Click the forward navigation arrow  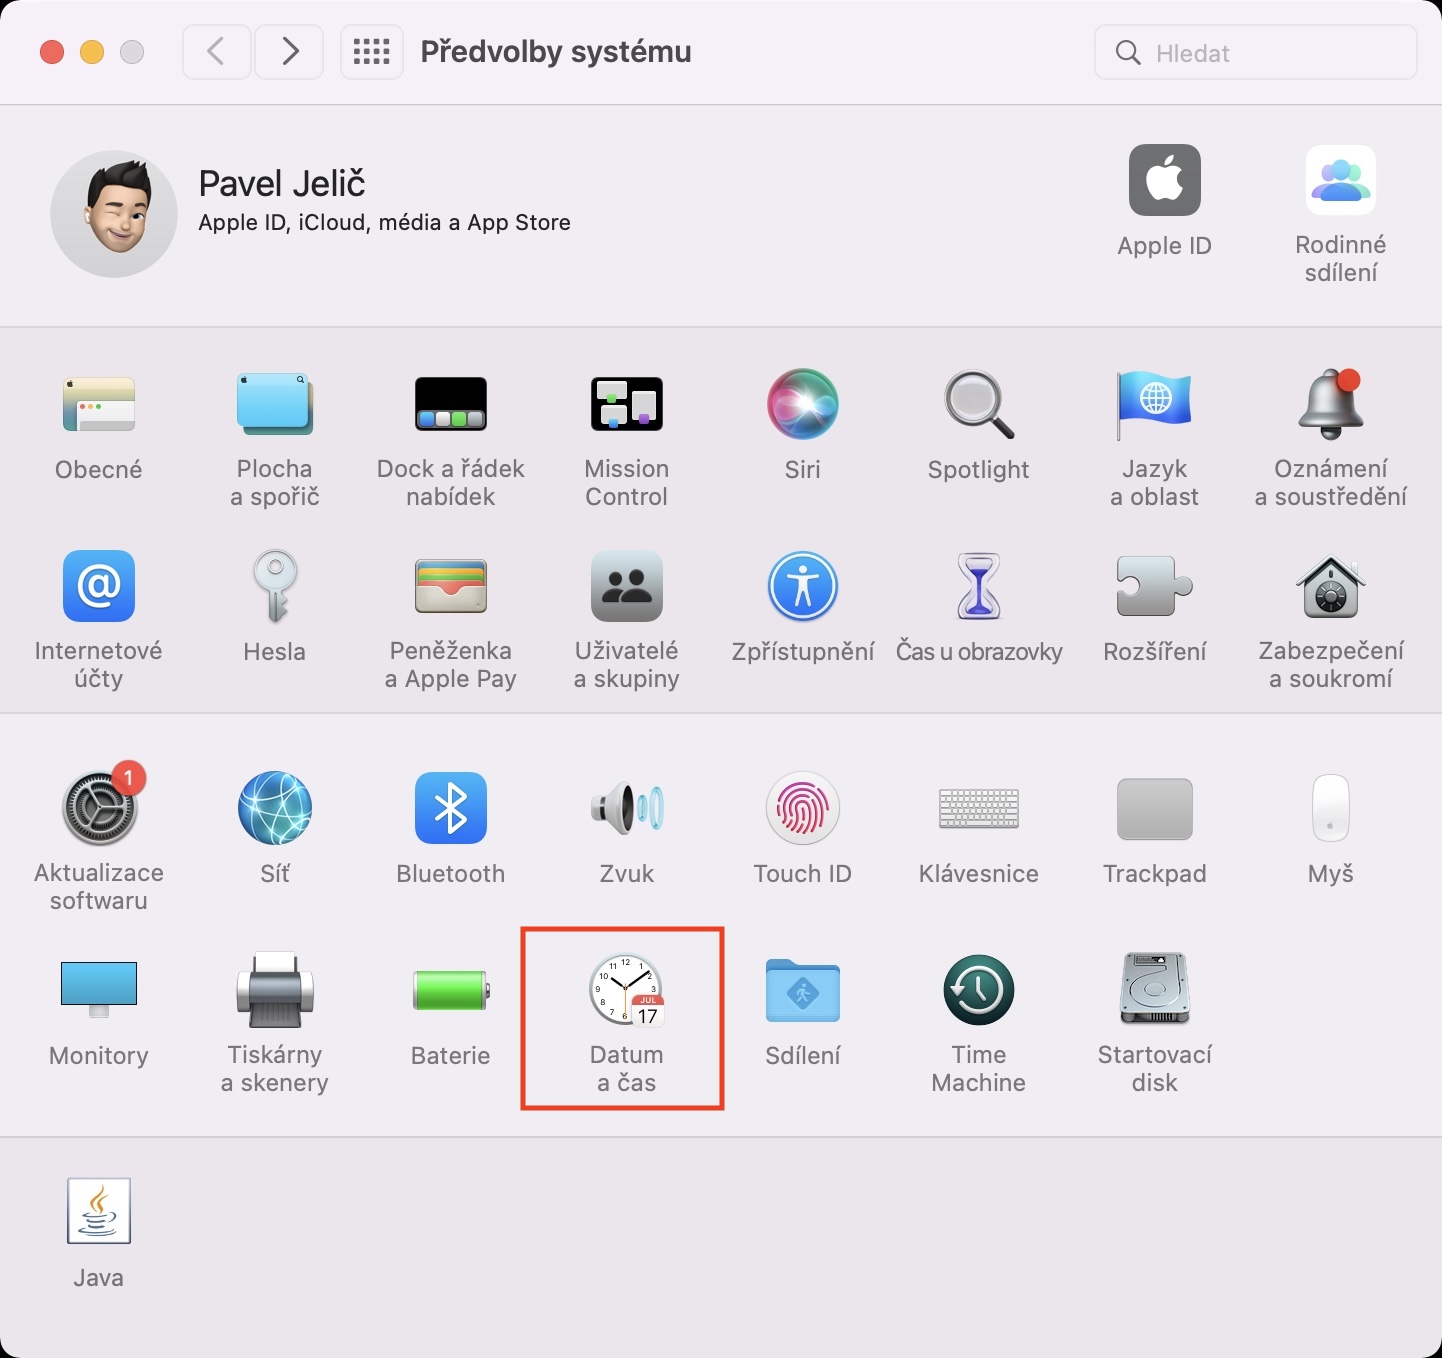(x=290, y=51)
